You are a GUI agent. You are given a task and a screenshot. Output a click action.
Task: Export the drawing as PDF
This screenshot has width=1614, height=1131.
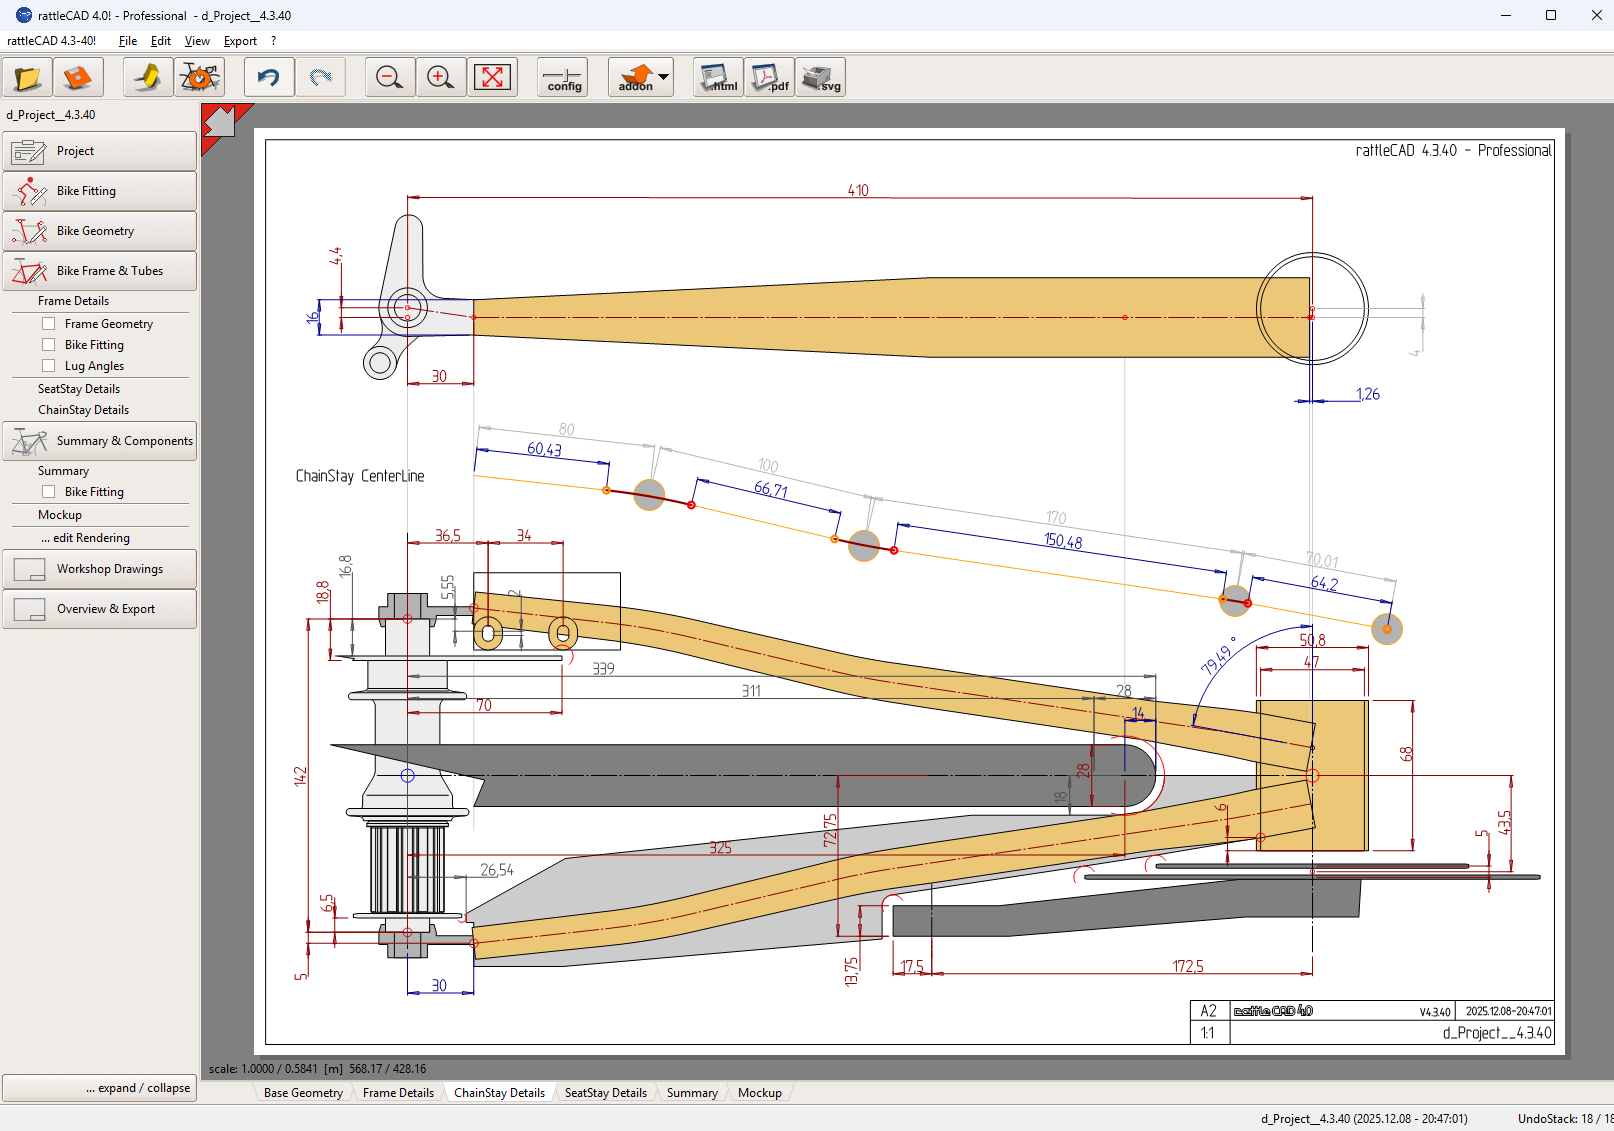(770, 78)
